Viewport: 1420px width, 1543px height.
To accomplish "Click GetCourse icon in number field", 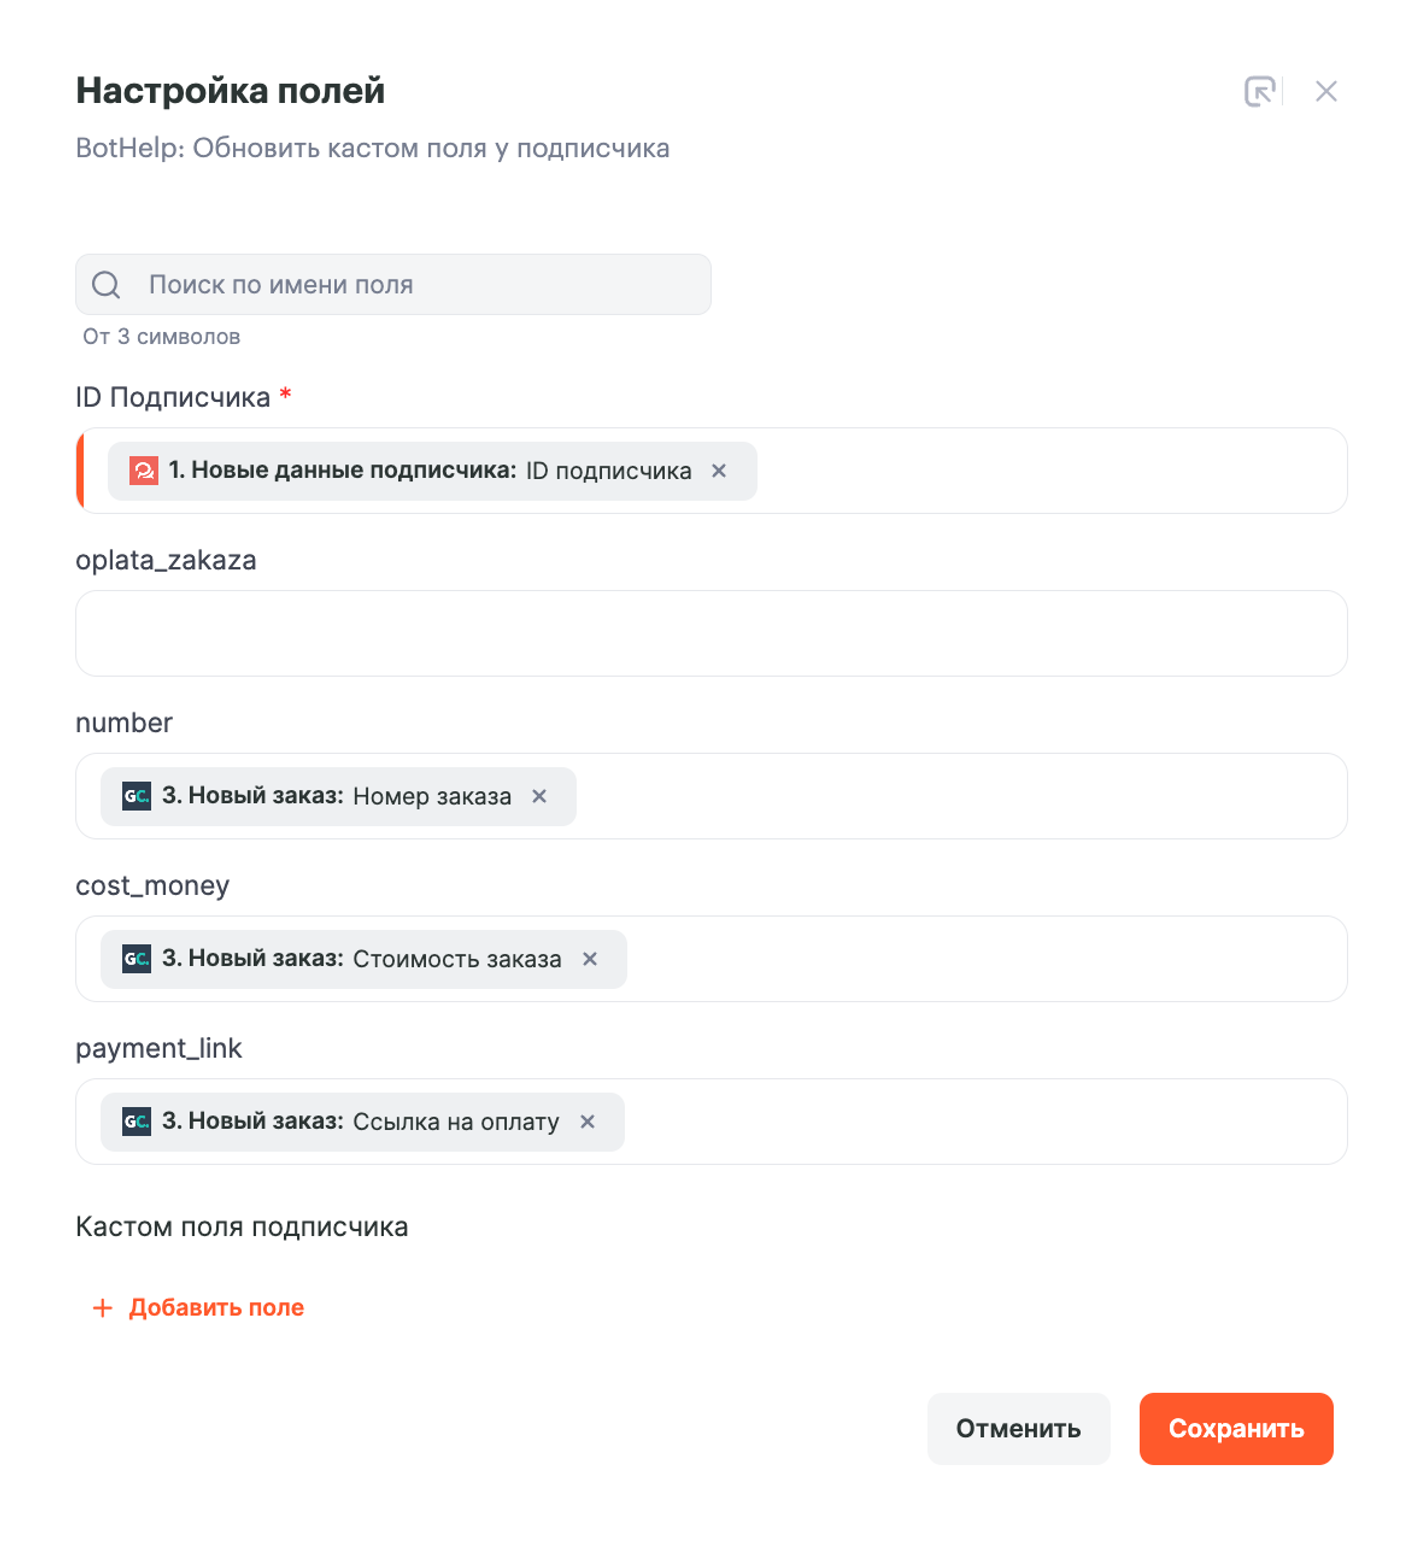I will 137,796.
